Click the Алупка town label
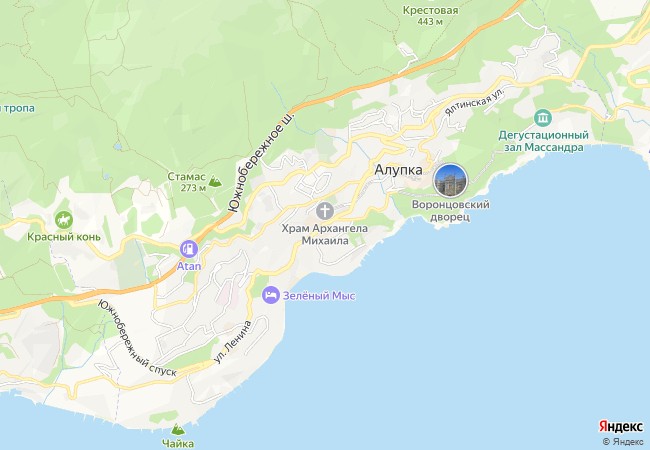The height and width of the screenshot is (450, 650). pos(398,170)
